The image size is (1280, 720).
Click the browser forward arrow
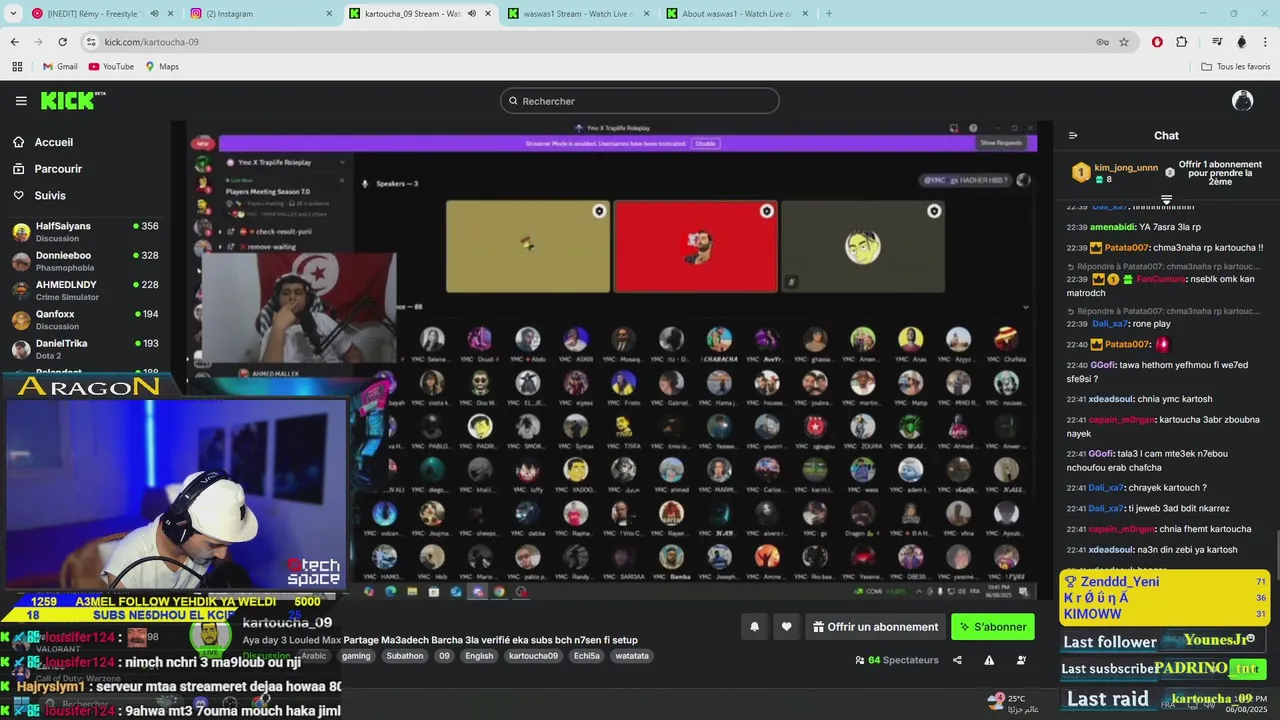pyautogui.click(x=38, y=42)
